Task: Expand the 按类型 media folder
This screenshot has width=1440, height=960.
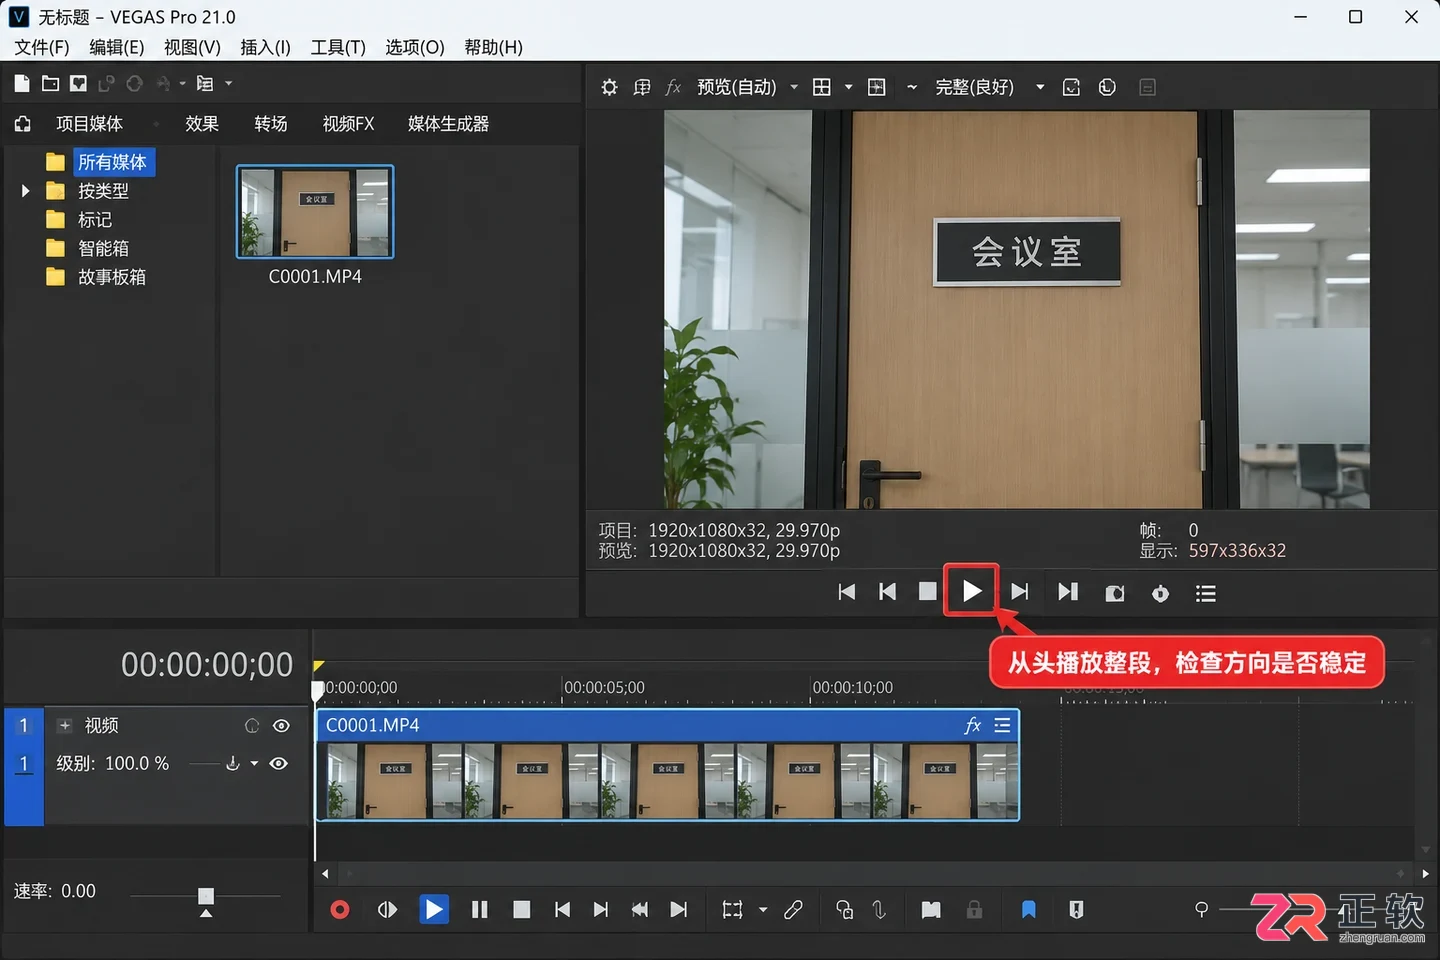Action: click(26, 191)
